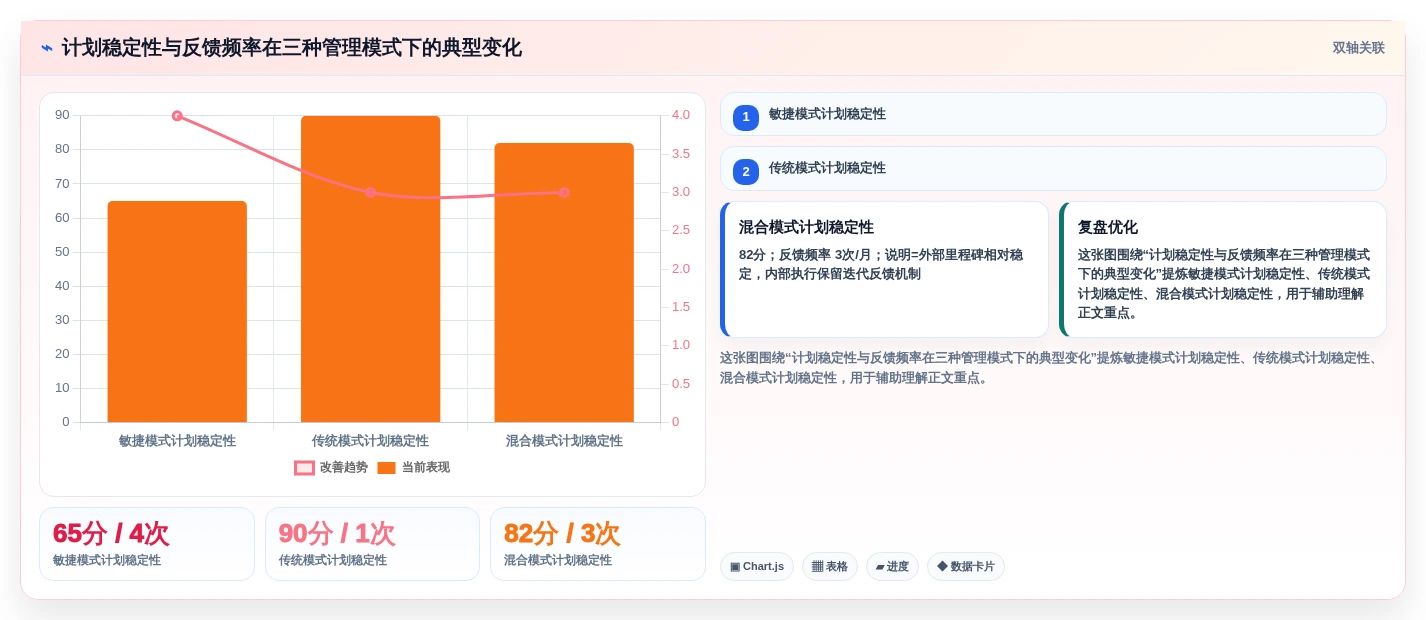Image resolution: width=1426 pixels, height=620 pixels.
Task: Open the 传统模式计划稳定性 list item
Action: 1053,168
